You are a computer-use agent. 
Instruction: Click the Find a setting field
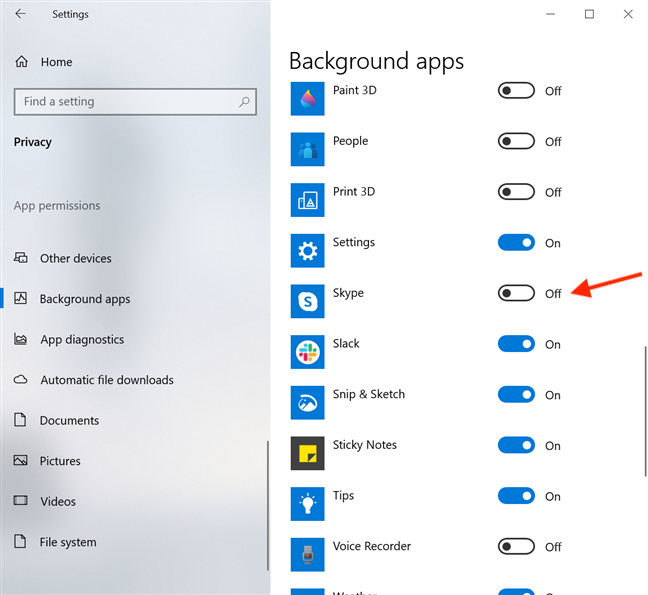135,102
